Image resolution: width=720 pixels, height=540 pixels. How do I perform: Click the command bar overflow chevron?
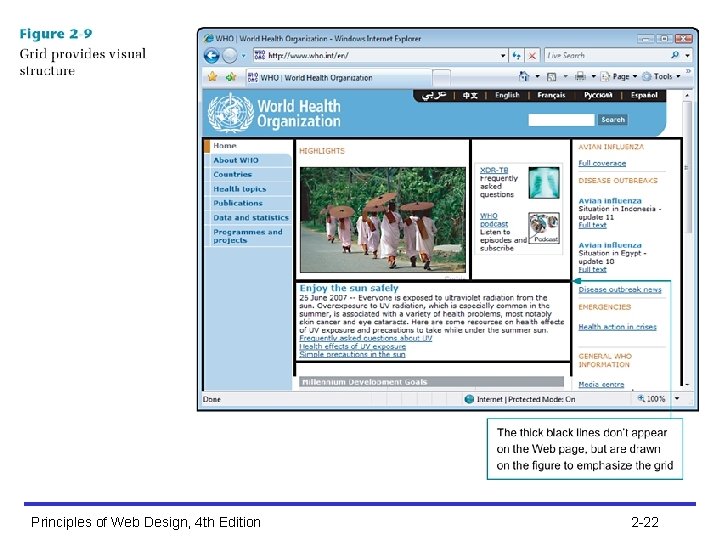[x=688, y=71]
